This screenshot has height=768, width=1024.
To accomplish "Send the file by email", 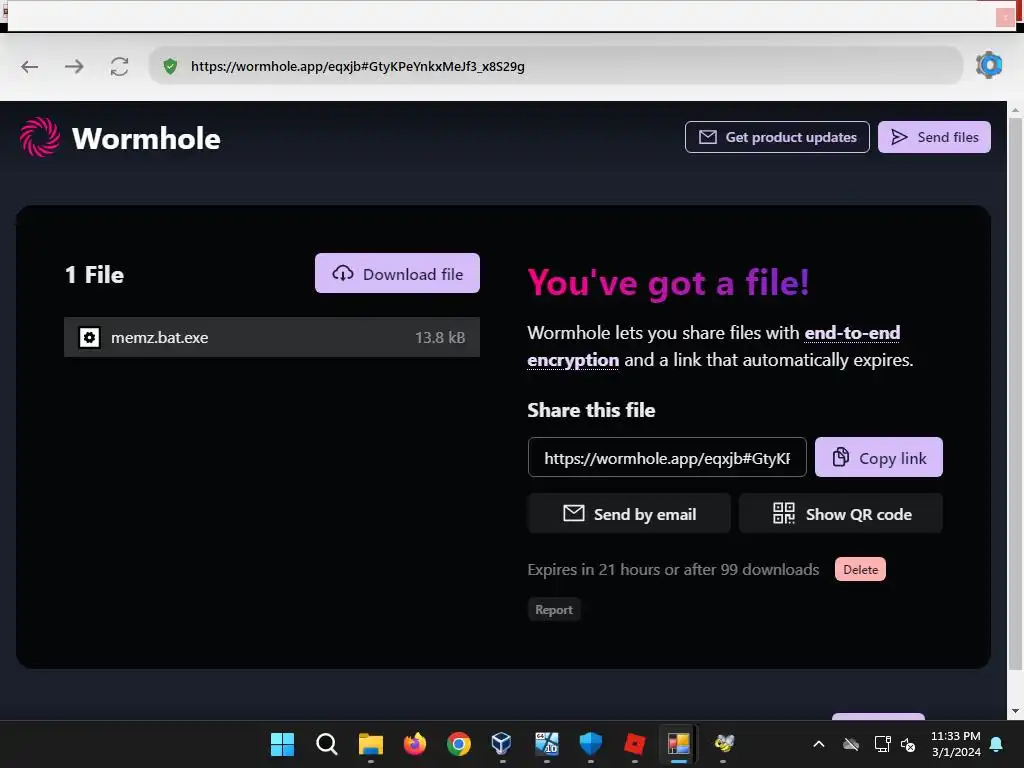I will click(x=629, y=513).
